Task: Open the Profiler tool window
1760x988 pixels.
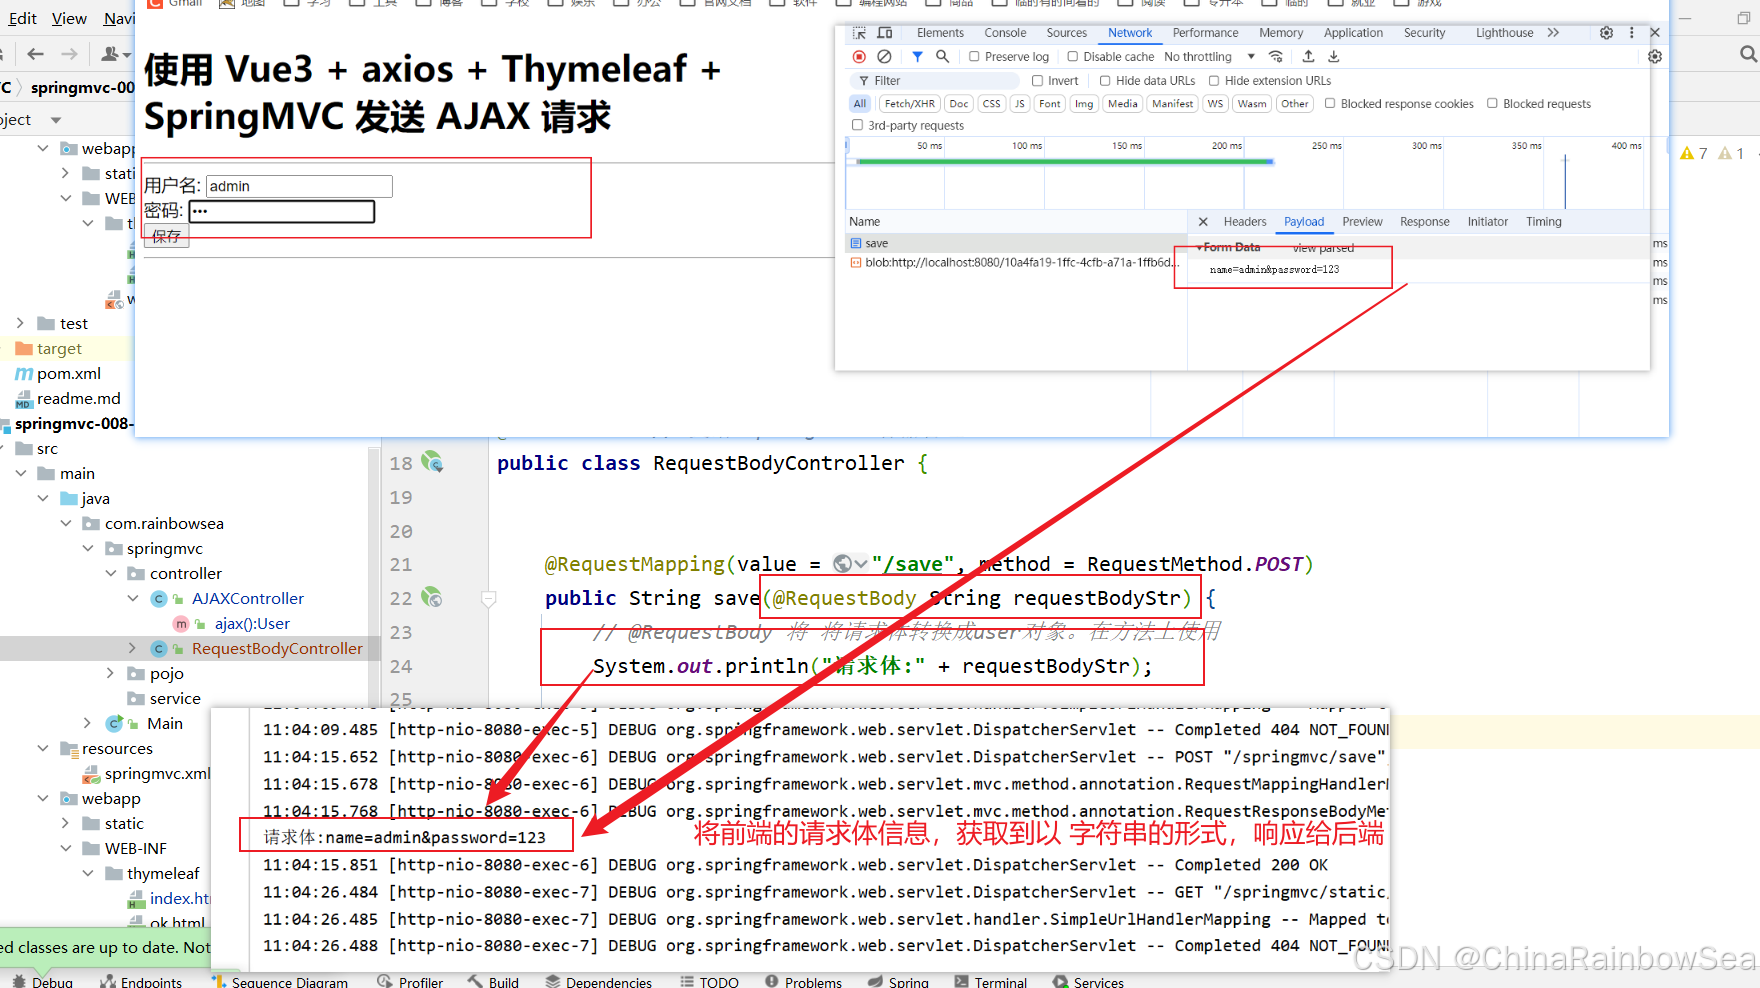Action: [410, 982]
